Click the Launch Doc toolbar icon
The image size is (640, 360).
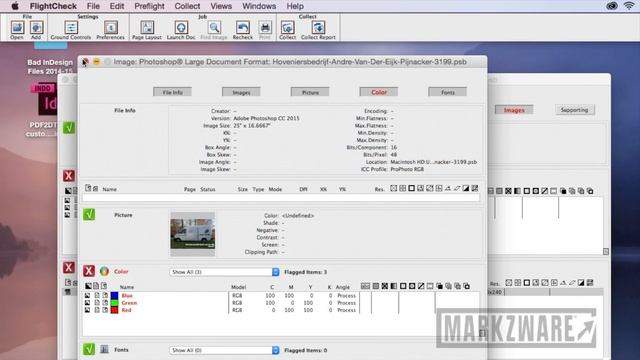181,28
